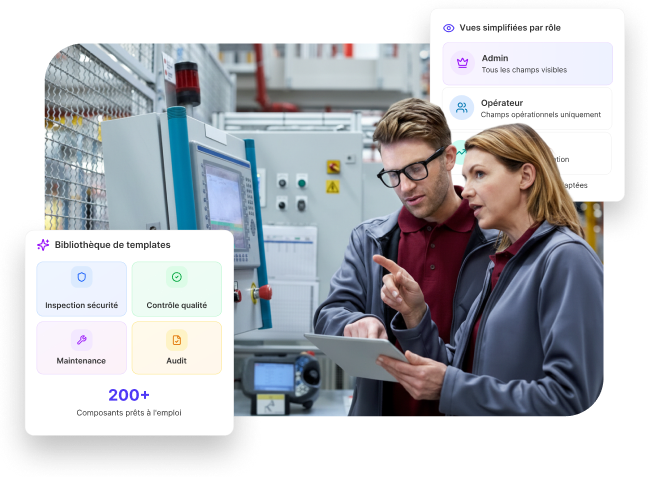
Task: Open the Audit template card
Action: click(176, 348)
